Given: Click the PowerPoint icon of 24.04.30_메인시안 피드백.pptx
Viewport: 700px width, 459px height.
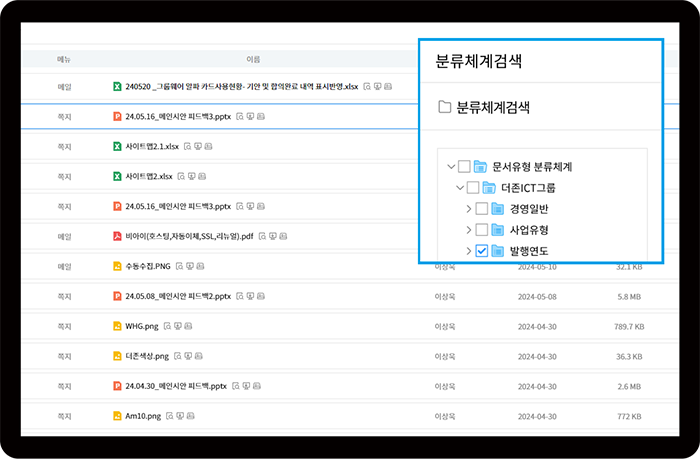Looking at the screenshot, I should 117,386.
